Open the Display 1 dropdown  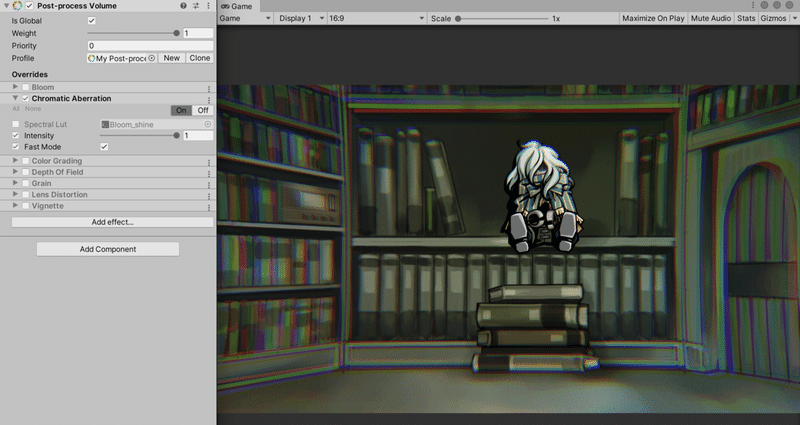[x=301, y=18]
